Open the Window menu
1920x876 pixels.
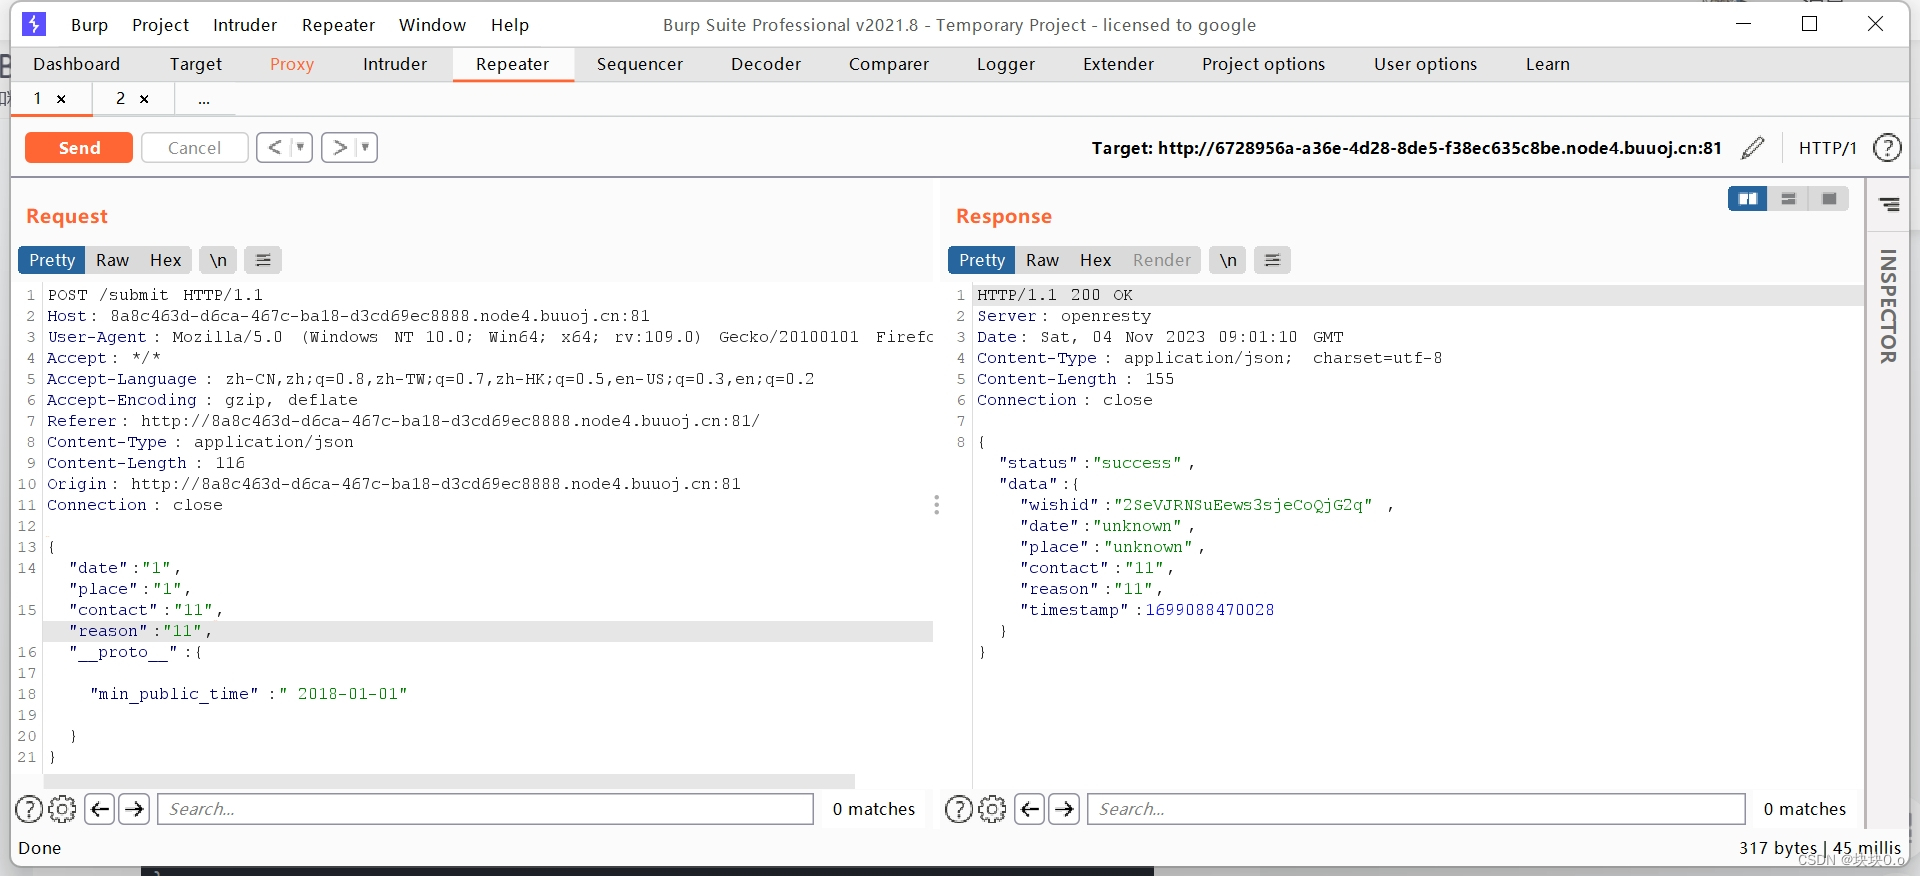432,25
